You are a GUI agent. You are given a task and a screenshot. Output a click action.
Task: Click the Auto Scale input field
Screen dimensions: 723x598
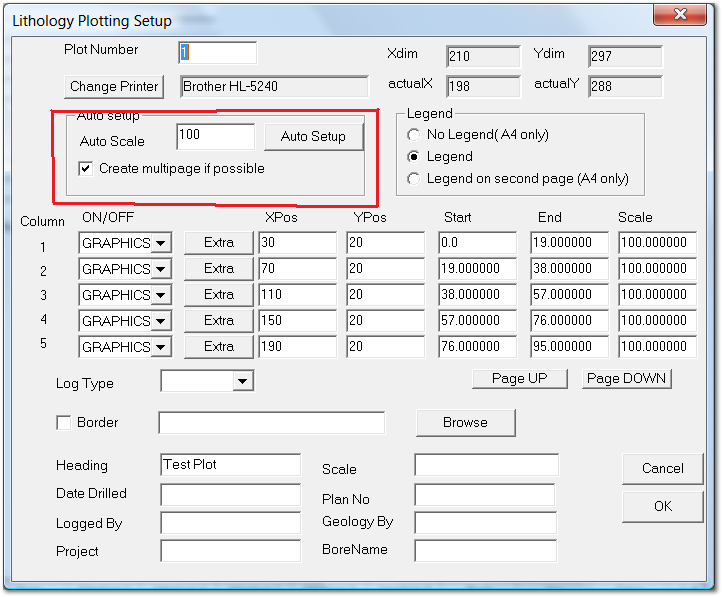pyautogui.click(x=215, y=136)
